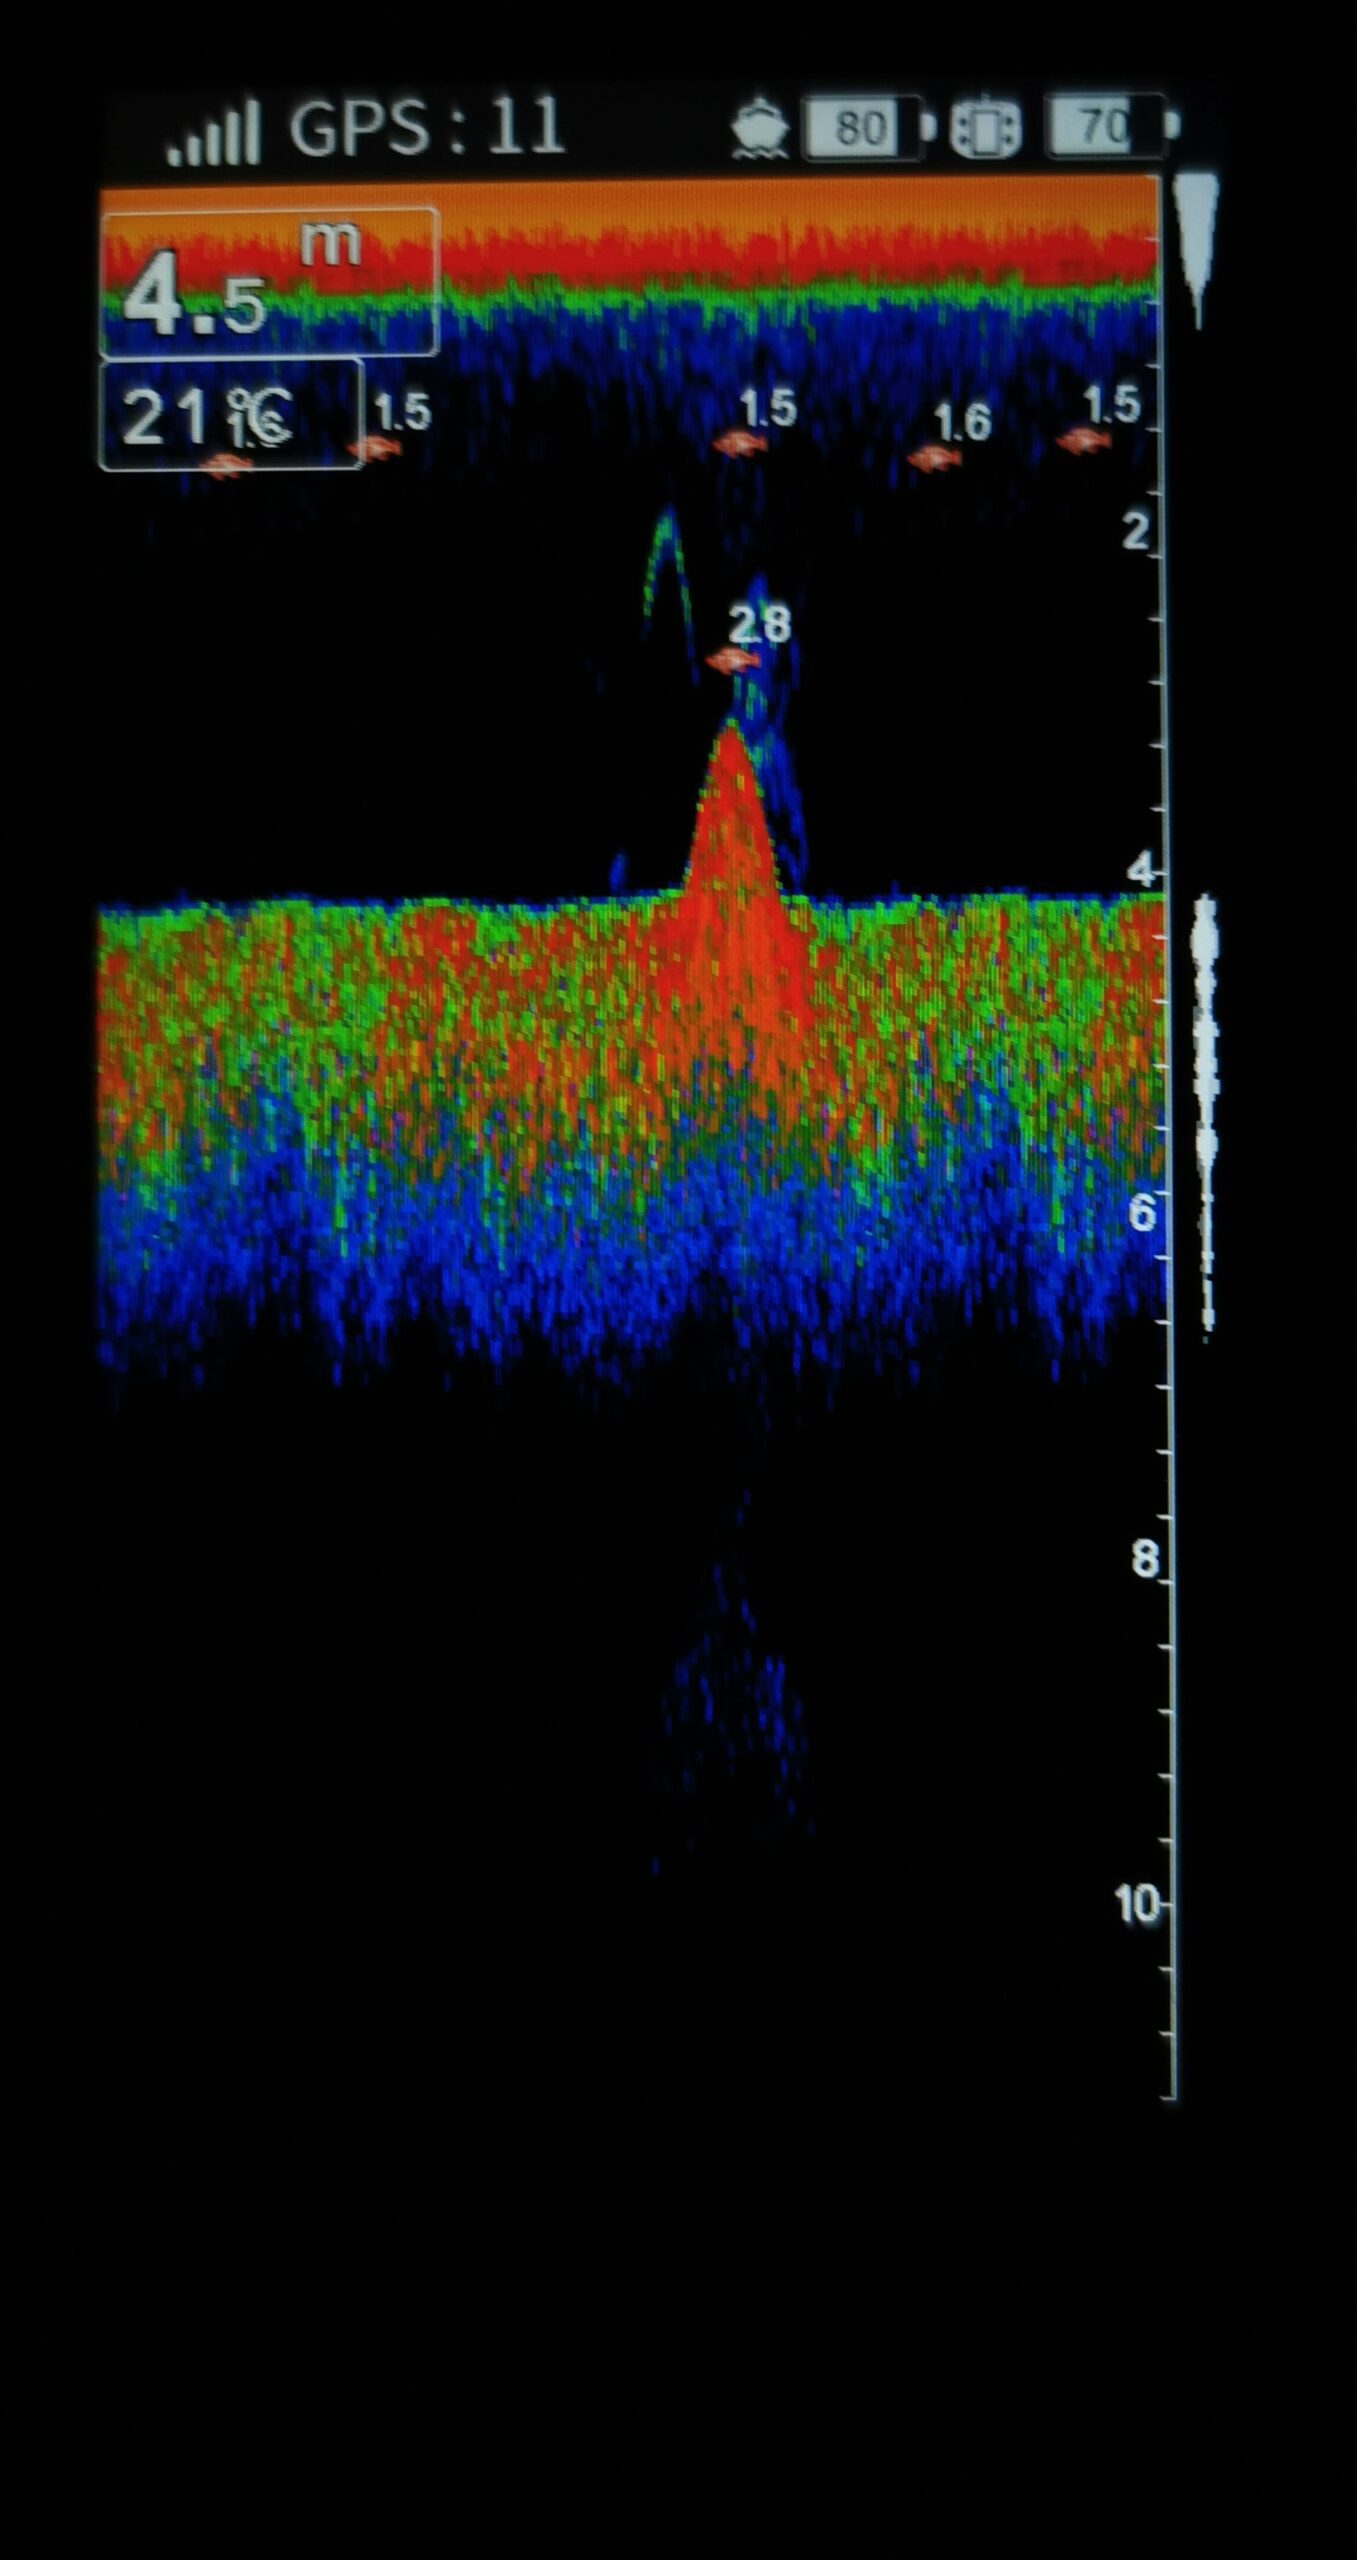The image size is (1357, 2560).
Task: Tap the 10 meter mark on depth scale
Action: click(1137, 1904)
